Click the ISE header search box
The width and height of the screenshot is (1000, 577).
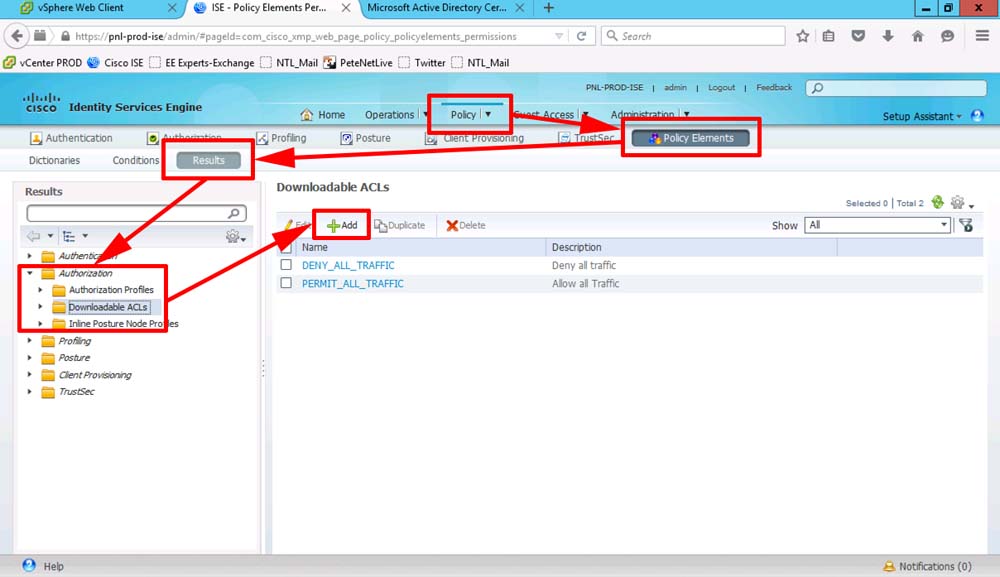pyautogui.click(x=896, y=88)
